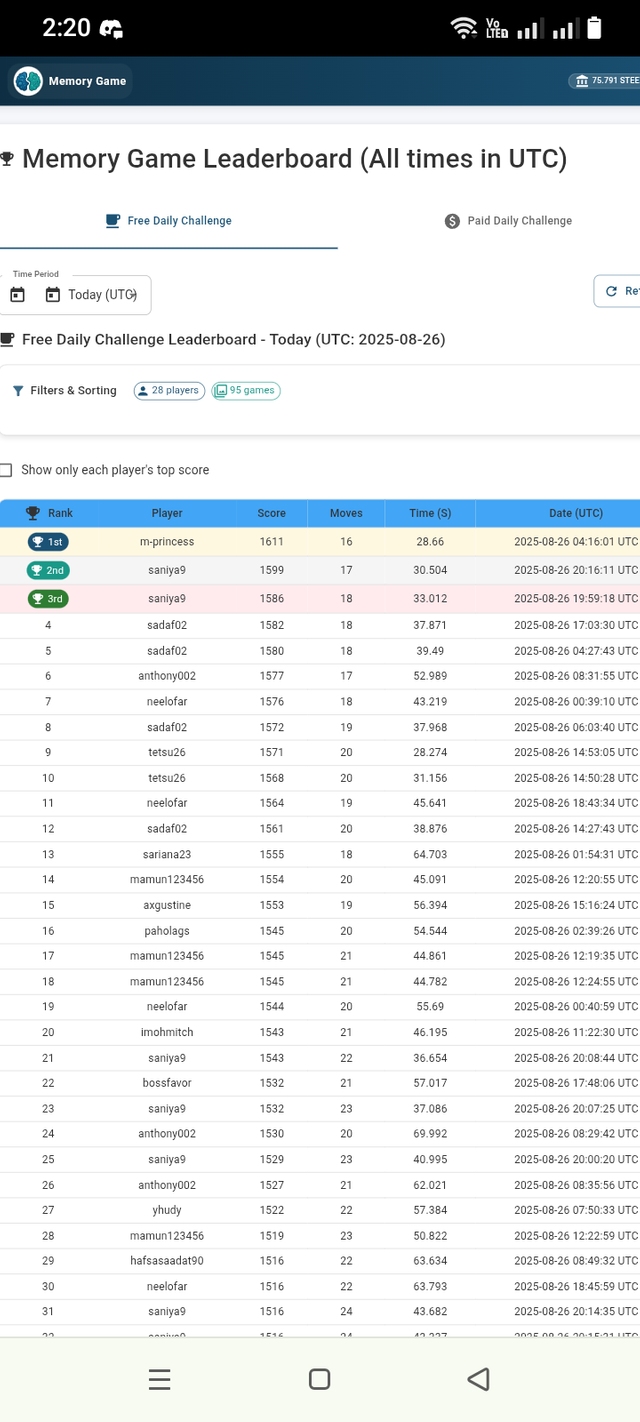Tap the refresh arrow icon

tap(611, 291)
